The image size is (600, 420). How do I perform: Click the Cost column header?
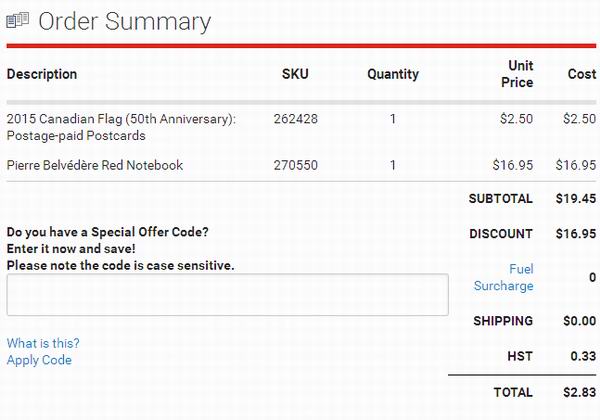coord(582,74)
